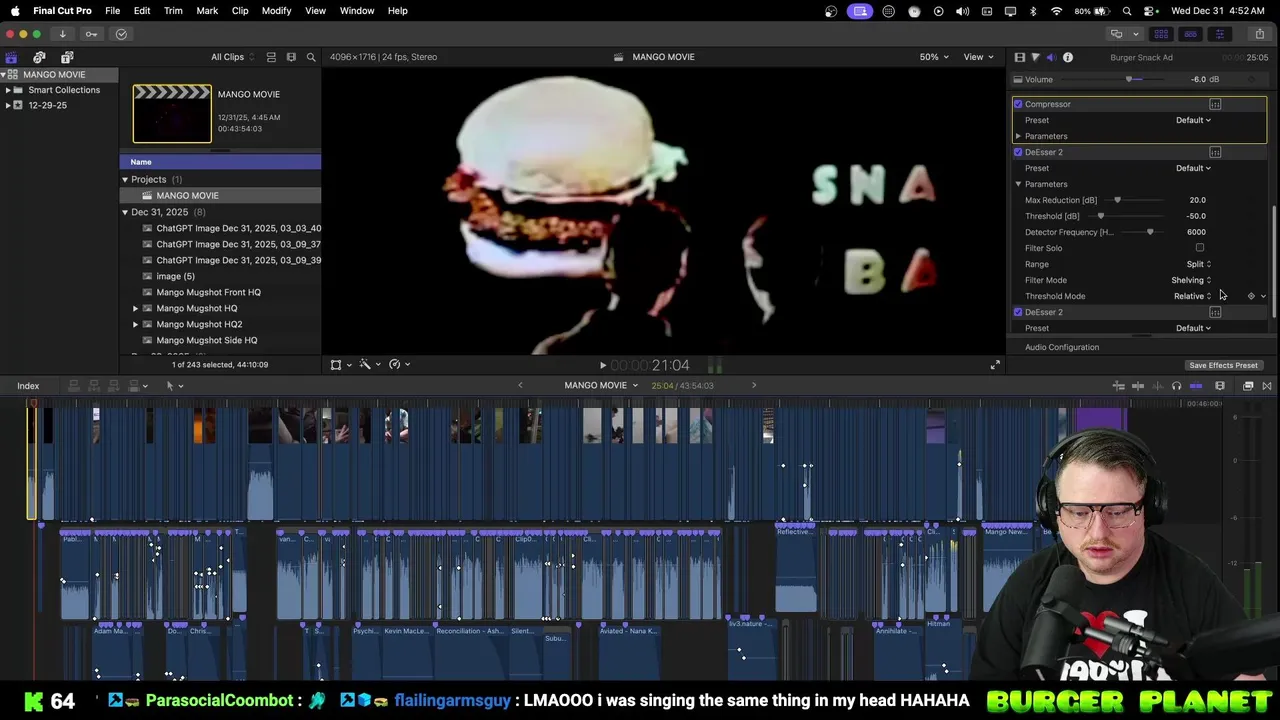Open the Trim menu
Image resolution: width=1280 pixels, height=720 pixels.
(173, 11)
